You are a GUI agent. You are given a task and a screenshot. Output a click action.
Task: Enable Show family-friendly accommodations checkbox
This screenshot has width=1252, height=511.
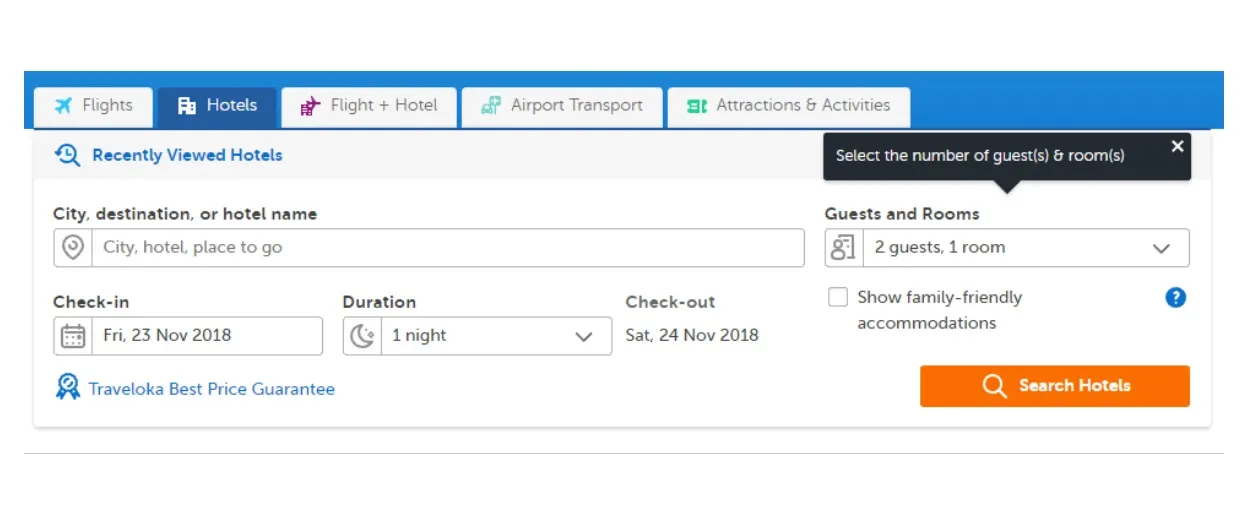click(x=838, y=297)
